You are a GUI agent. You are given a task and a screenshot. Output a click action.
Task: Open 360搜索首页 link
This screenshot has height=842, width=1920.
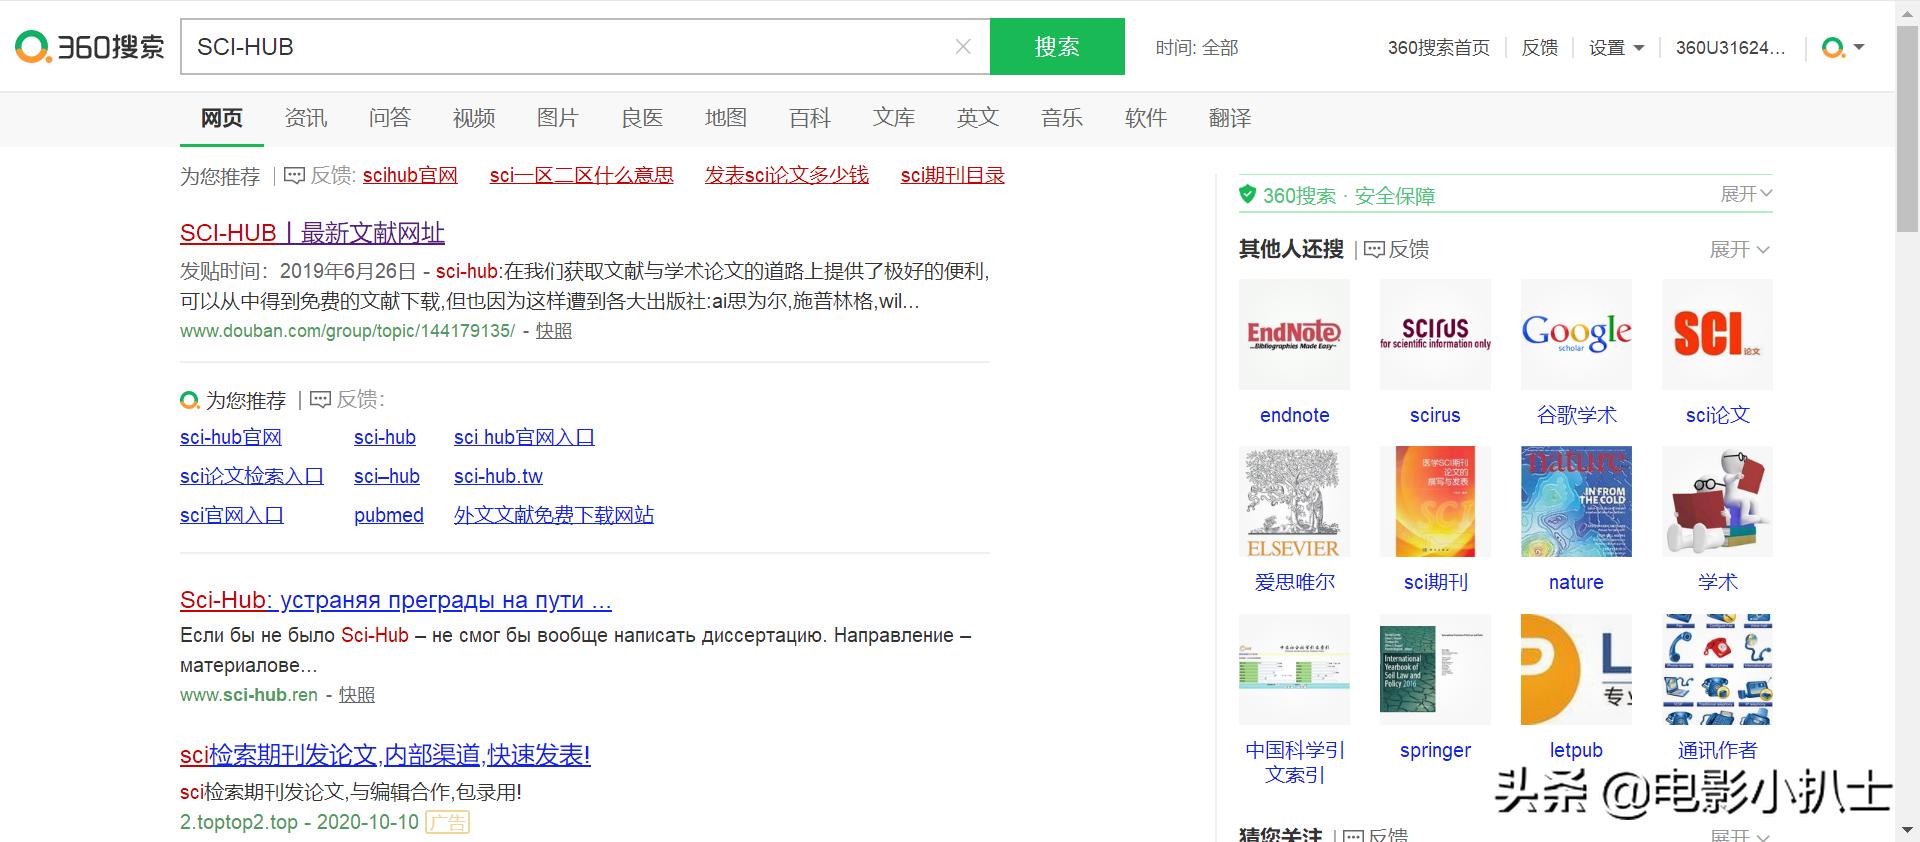(1438, 47)
